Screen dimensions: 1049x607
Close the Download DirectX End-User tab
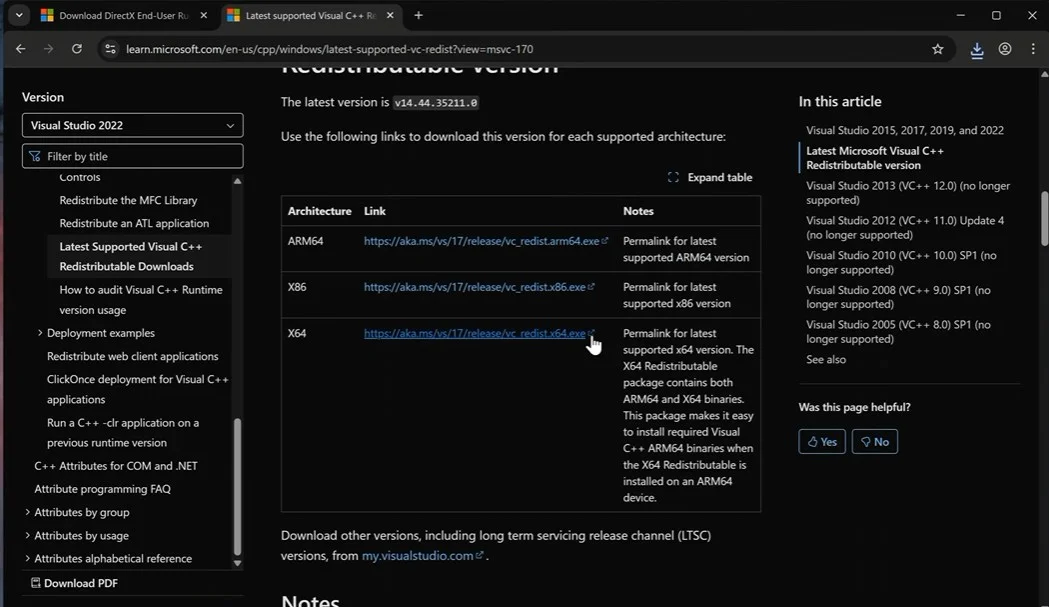[x=203, y=15]
